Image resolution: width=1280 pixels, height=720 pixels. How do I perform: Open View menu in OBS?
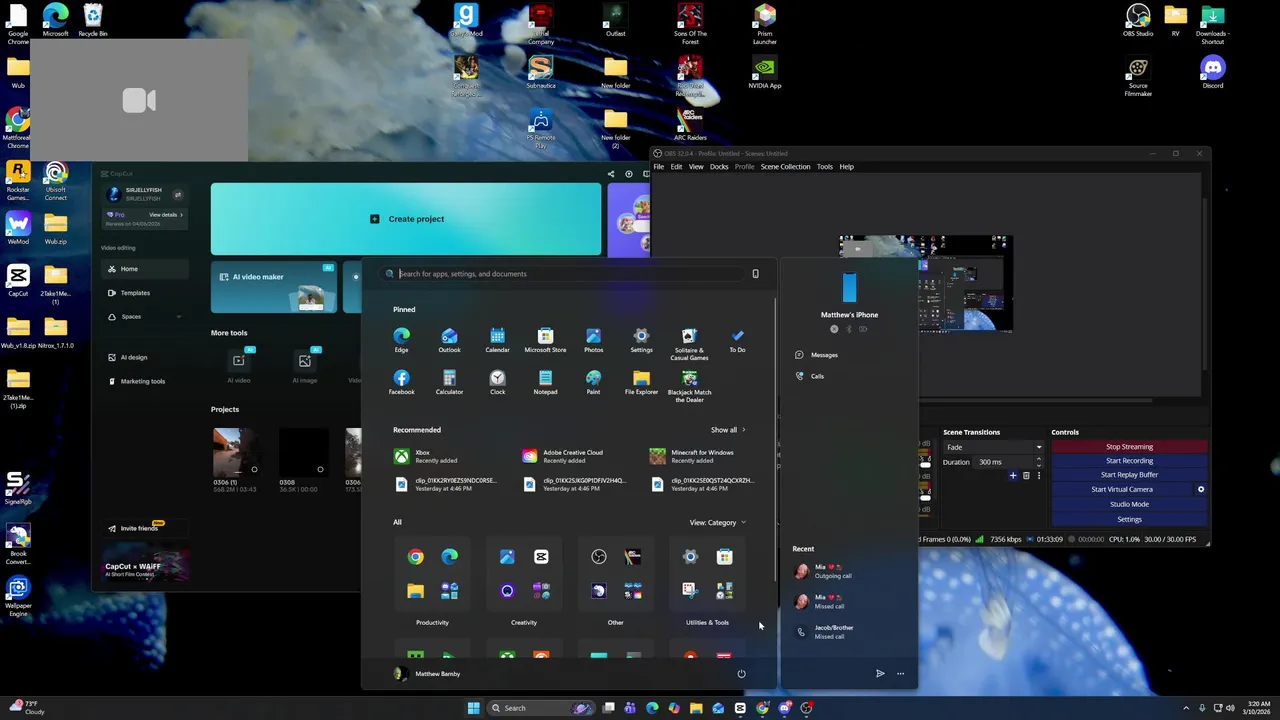[696, 167]
